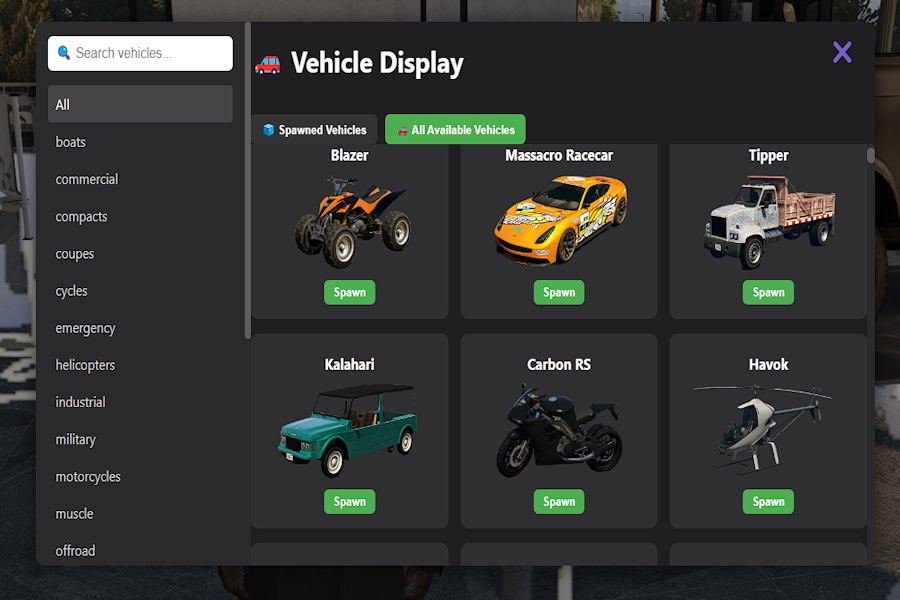This screenshot has width=900, height=600.
Task: Spawn the Tipper truck
Action: (x=769, y=292)
